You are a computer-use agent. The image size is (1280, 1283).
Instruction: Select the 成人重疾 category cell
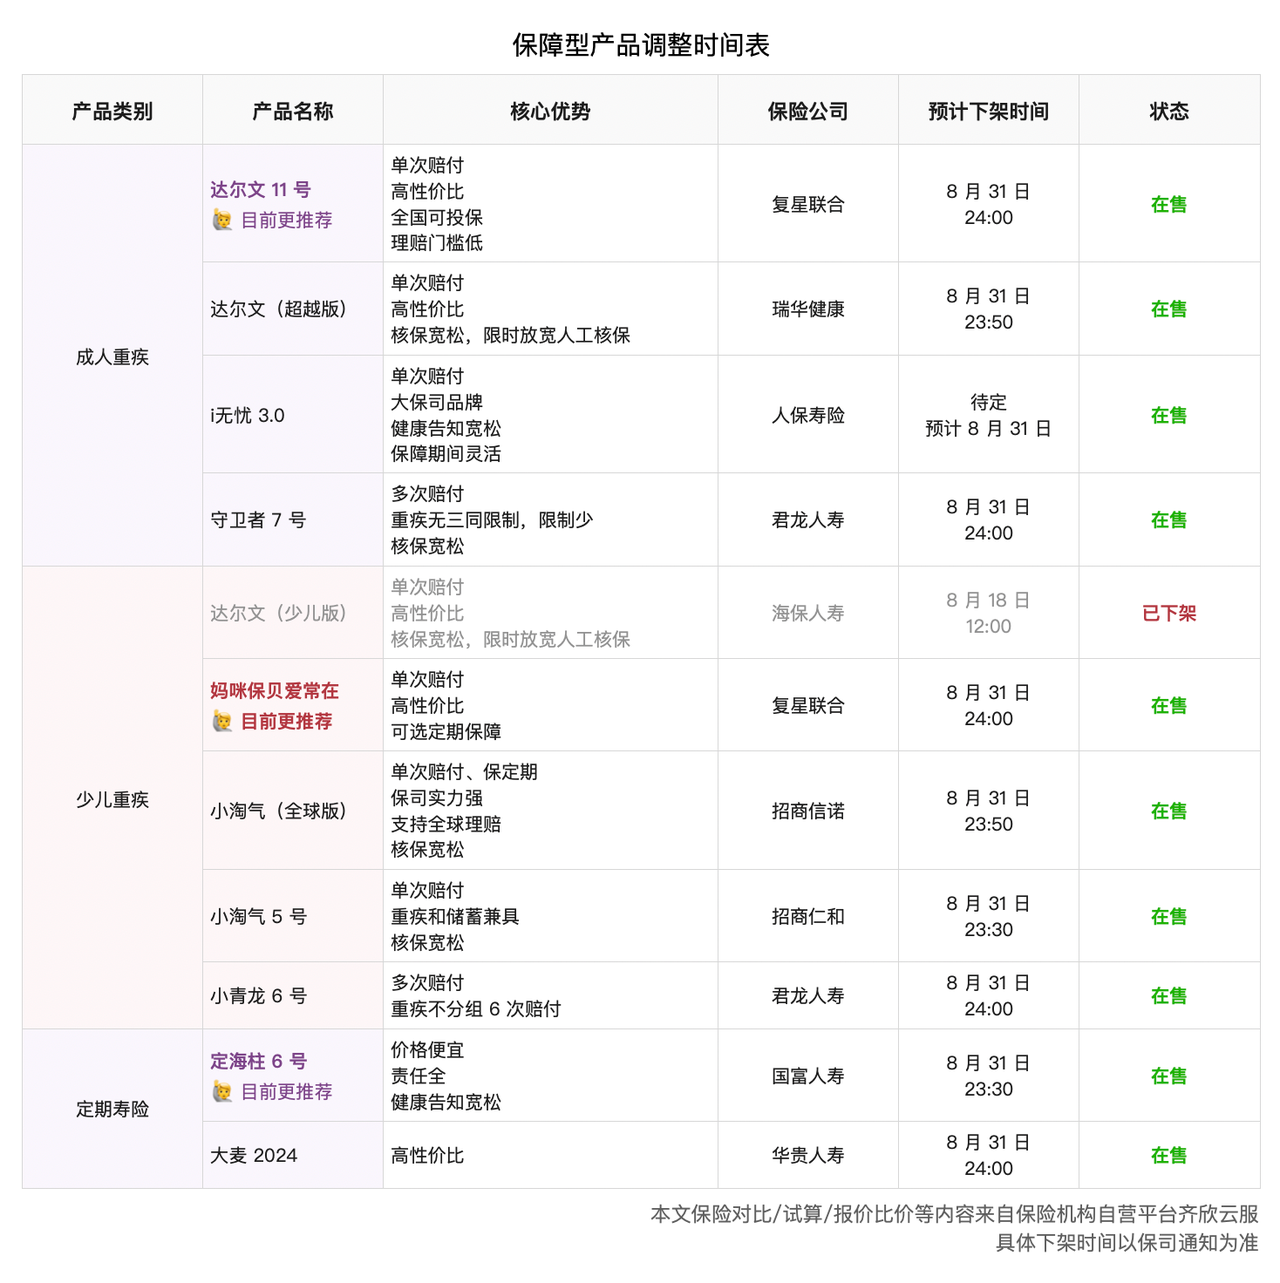click(112, 357)
